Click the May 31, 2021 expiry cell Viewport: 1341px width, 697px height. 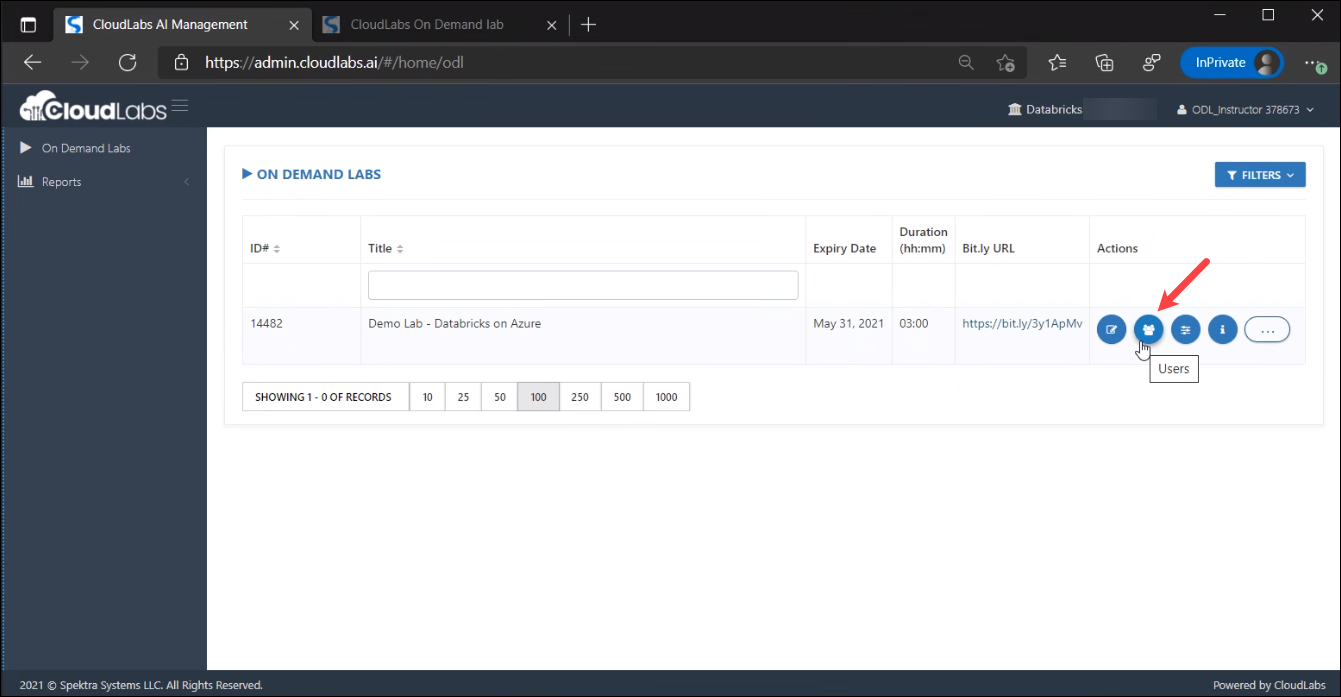[x=848, y=324]
